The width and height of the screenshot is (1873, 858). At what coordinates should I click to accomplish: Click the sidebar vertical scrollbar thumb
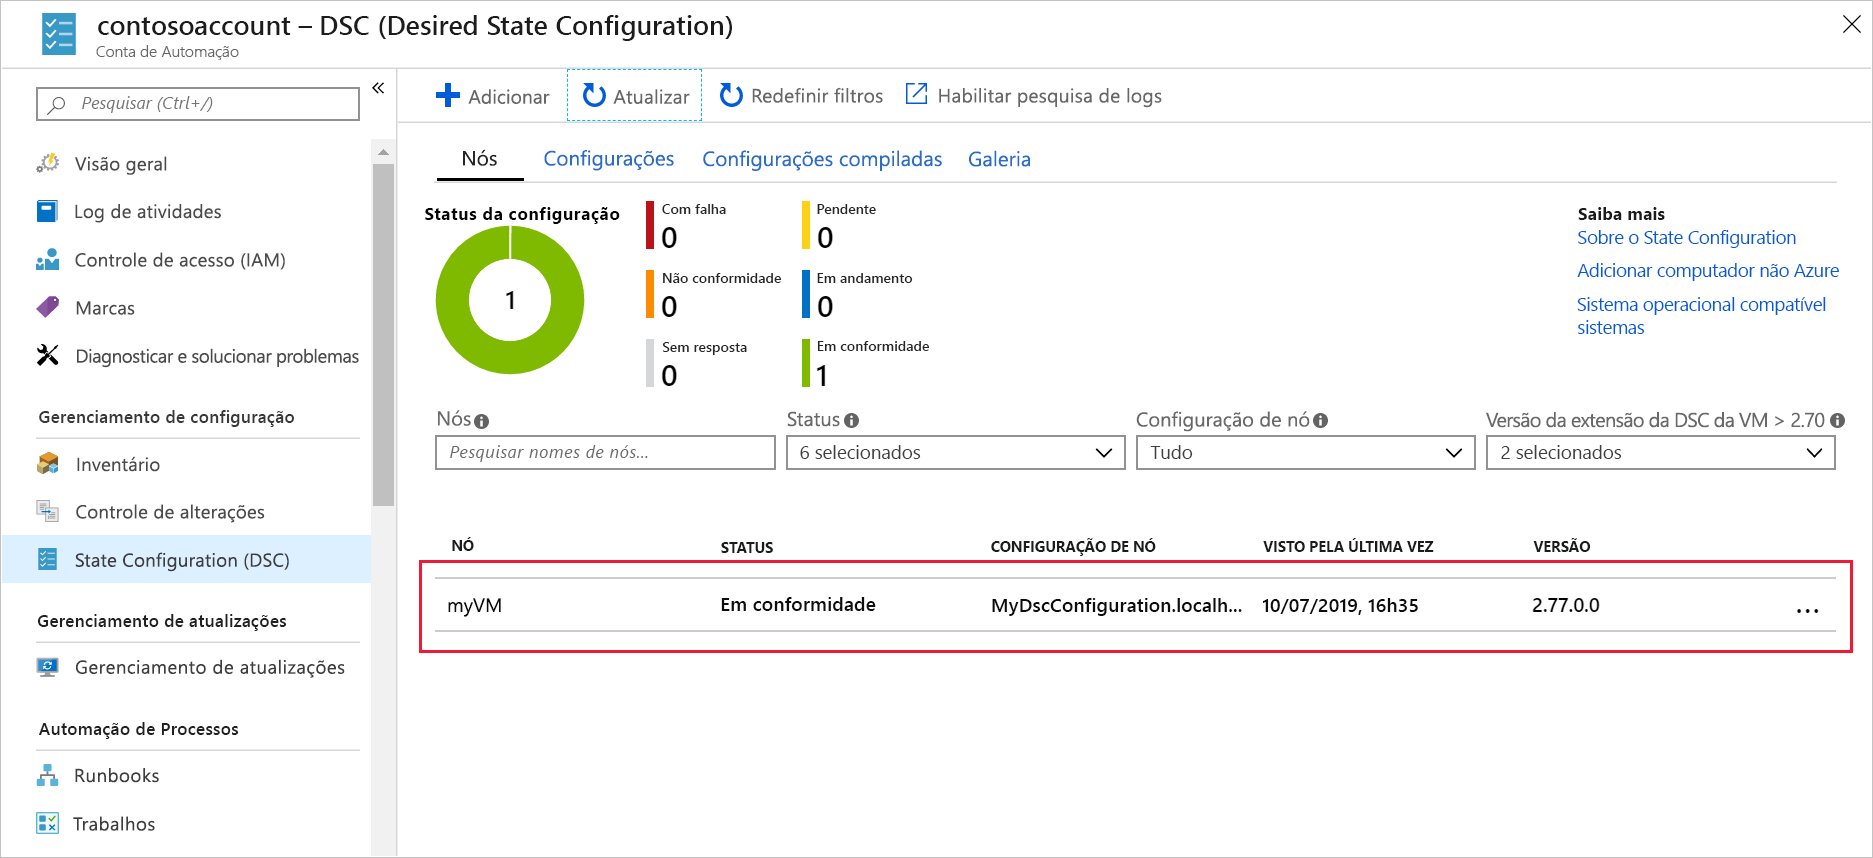[383, 335]
